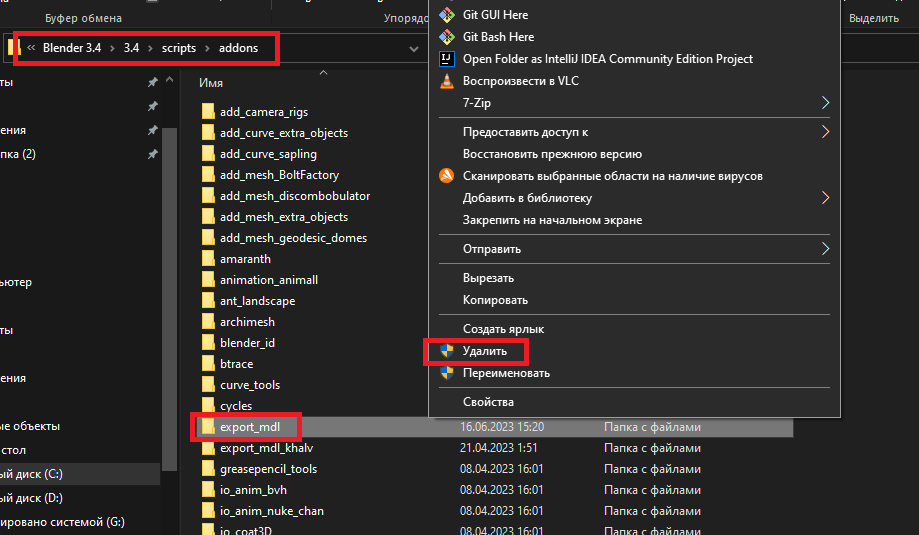Click the IntelliJ IDEA icon in context menu
The image size is (919, 535).
[x=447, y=59]
